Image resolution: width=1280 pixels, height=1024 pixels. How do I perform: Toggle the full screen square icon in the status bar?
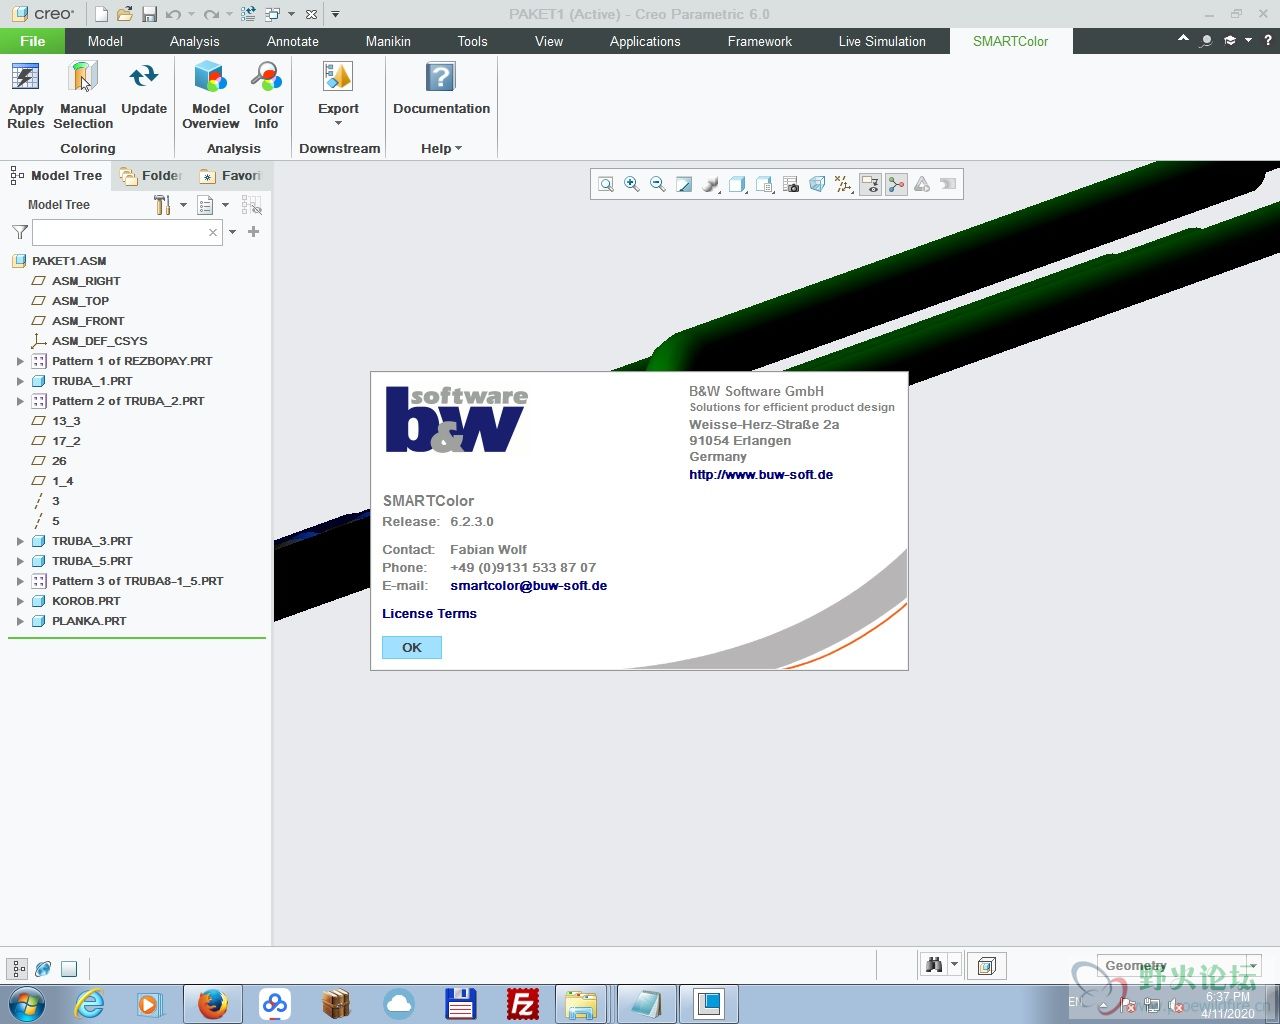(x=69, y=968)
